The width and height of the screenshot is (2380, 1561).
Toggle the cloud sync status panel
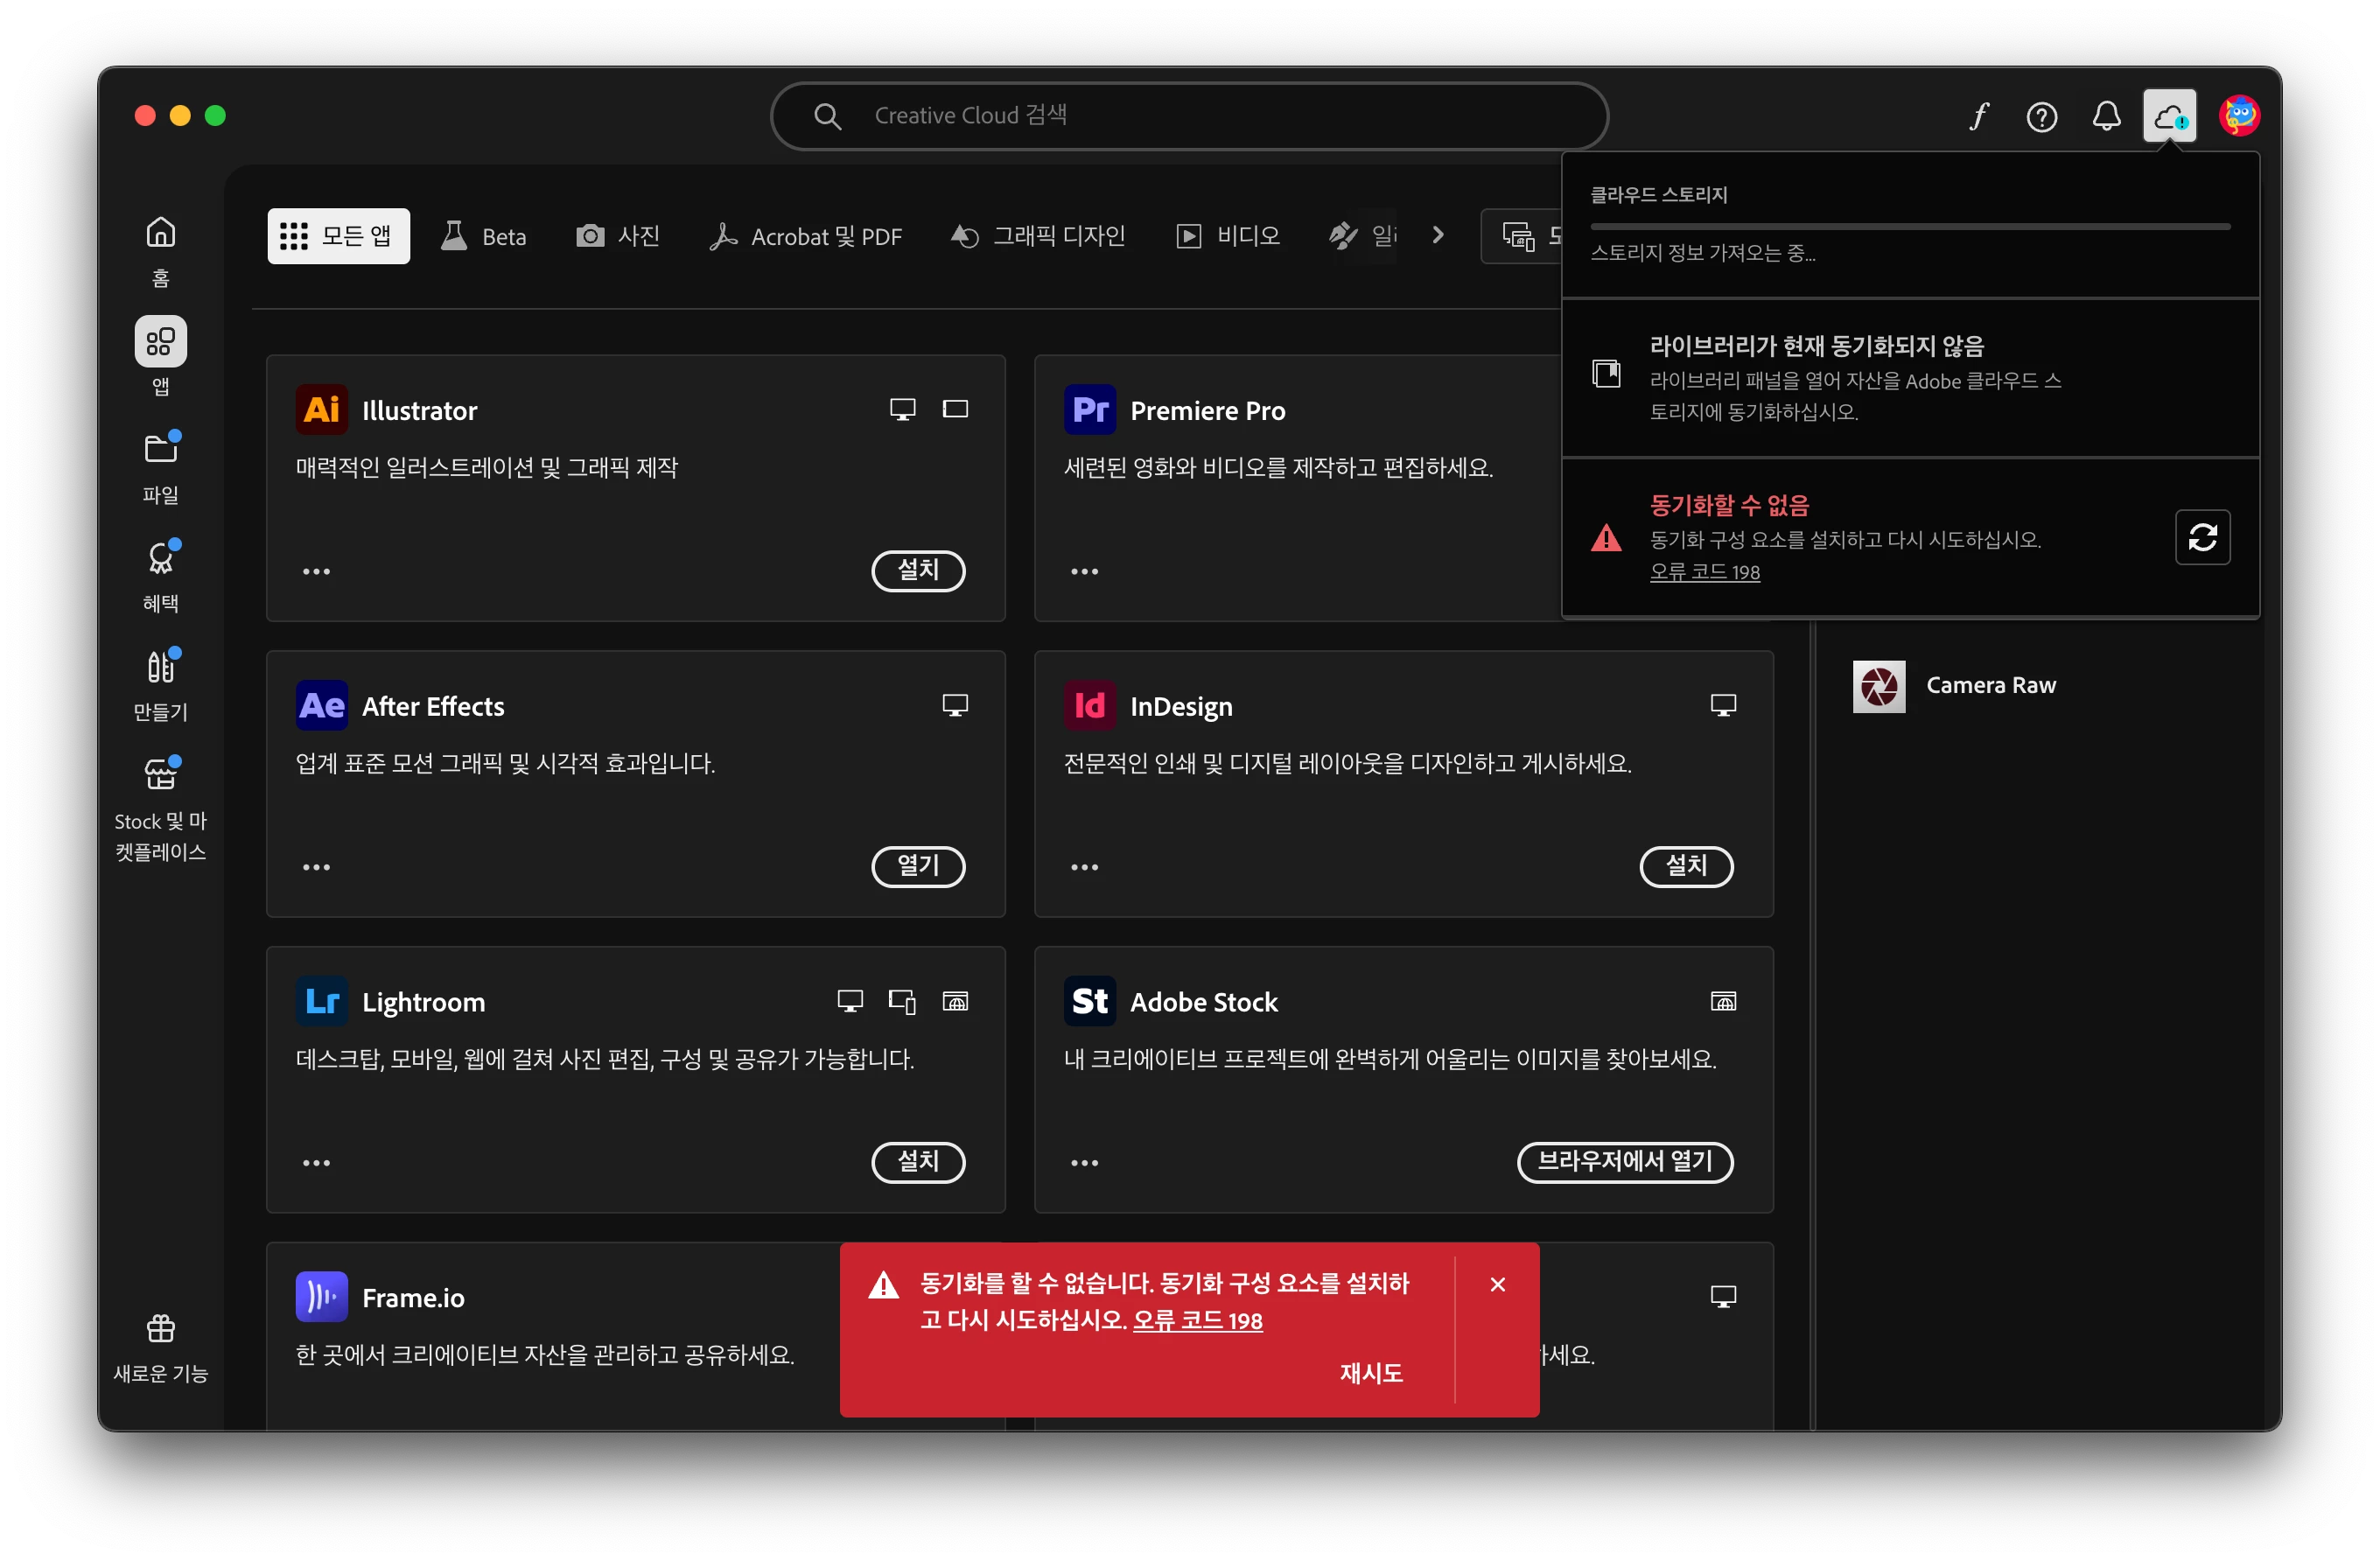(2169, 117)
